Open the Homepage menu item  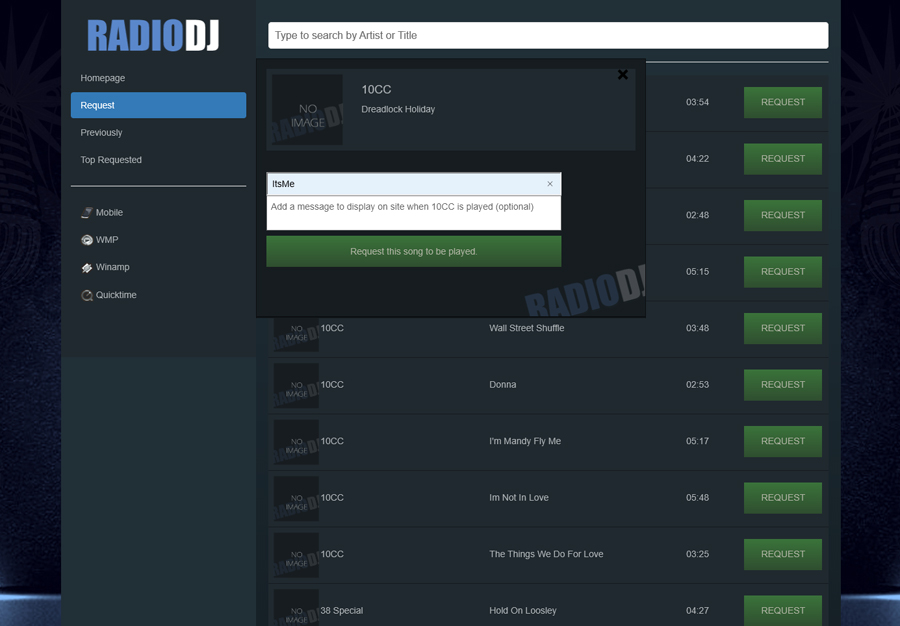click(x=103, y=78)
